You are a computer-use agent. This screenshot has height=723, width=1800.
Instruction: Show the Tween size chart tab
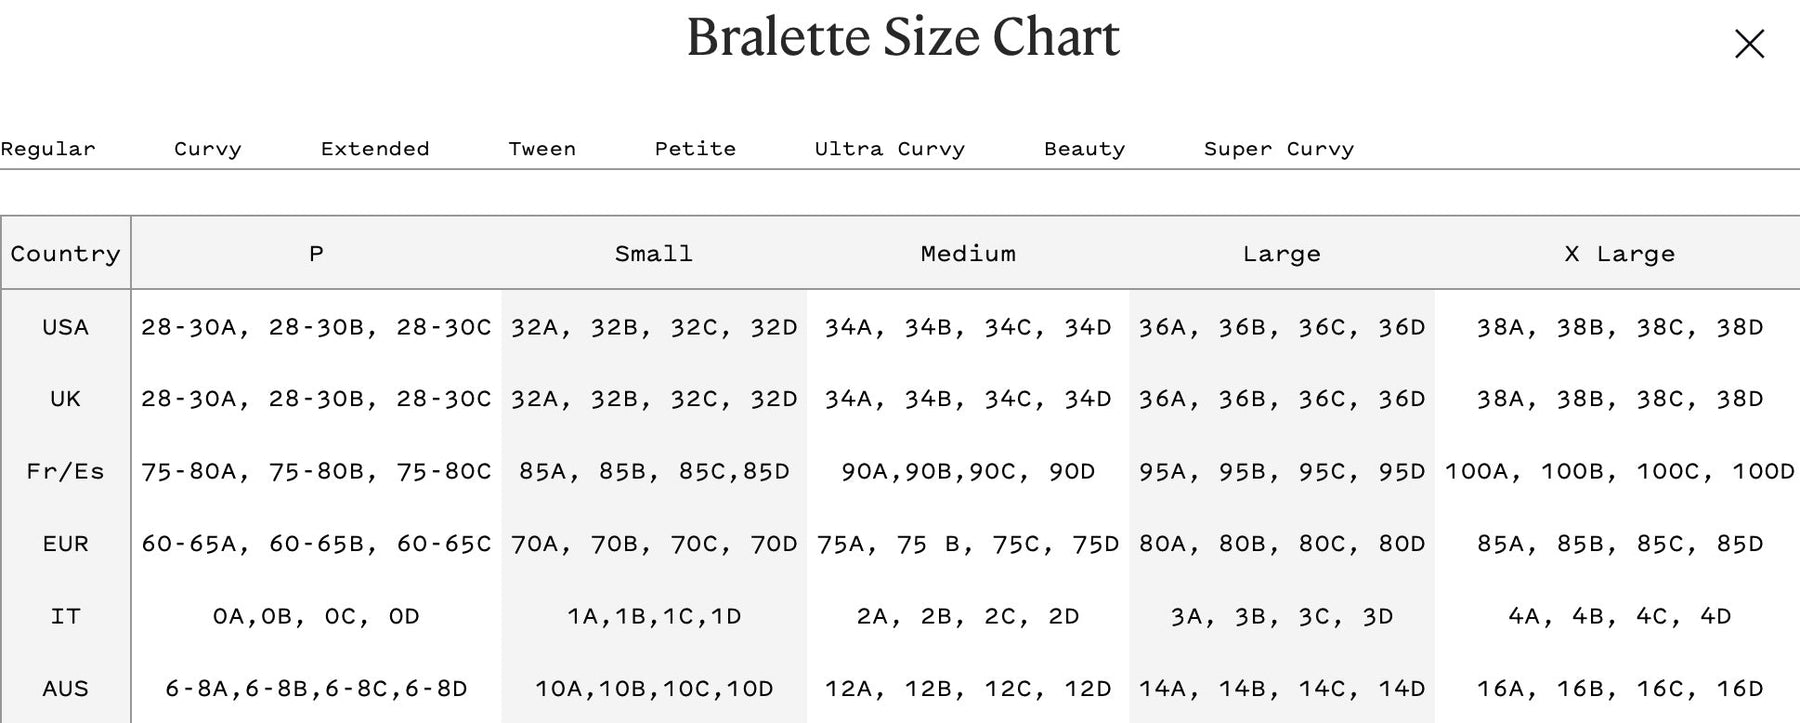[542, 149]
